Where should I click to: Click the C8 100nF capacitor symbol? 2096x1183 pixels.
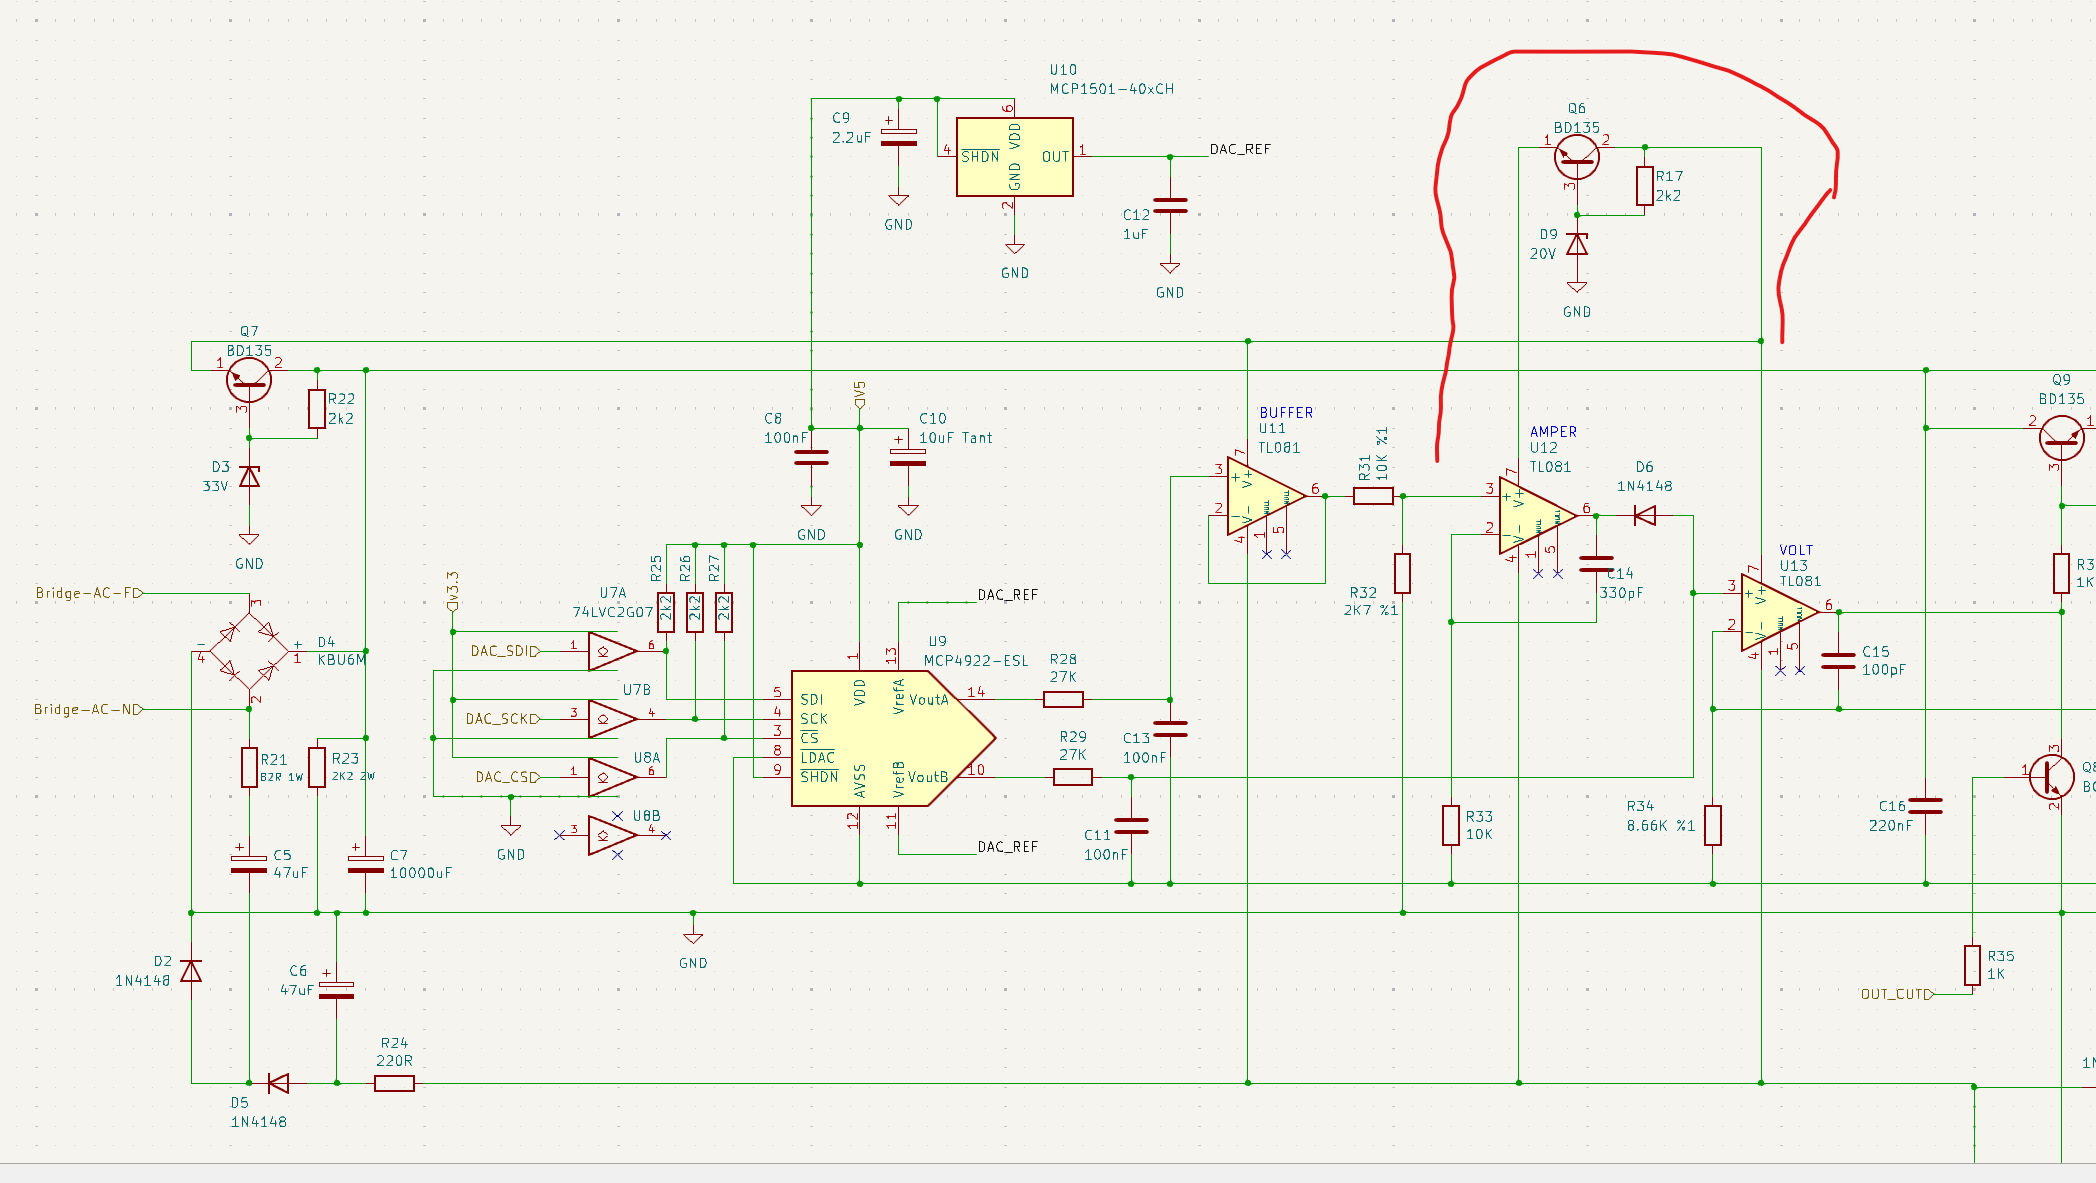click(811, 457)
